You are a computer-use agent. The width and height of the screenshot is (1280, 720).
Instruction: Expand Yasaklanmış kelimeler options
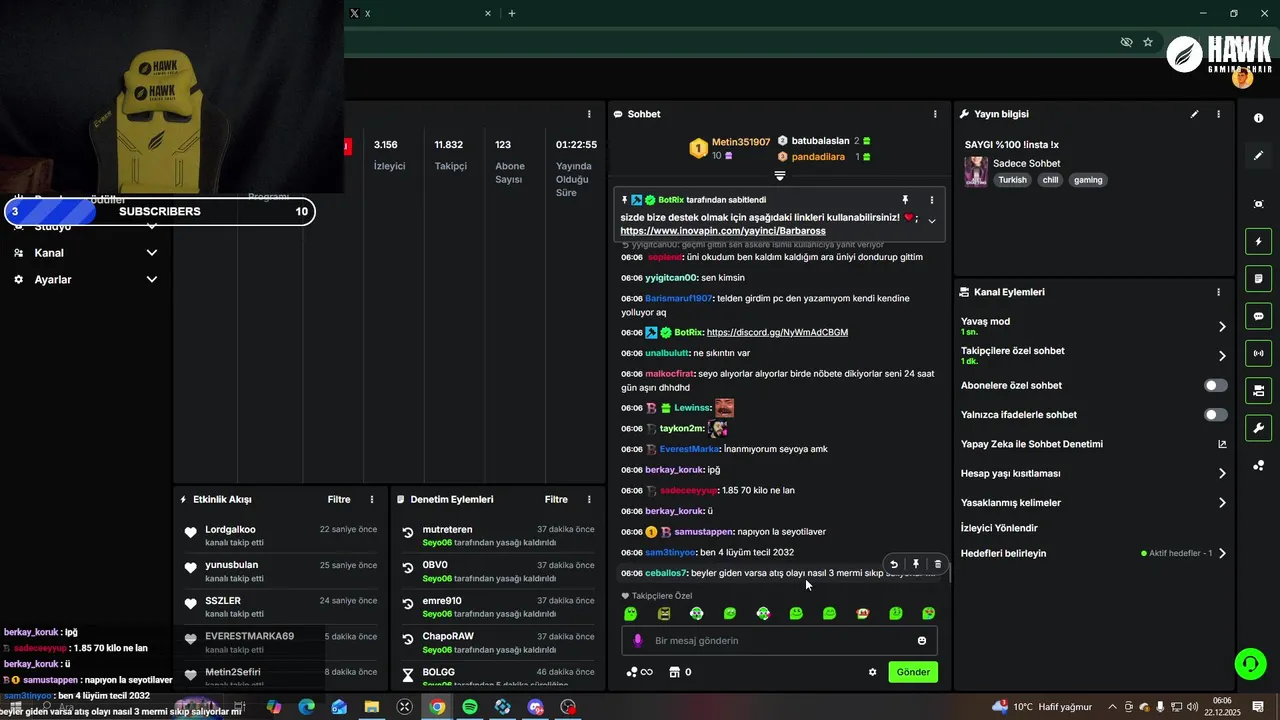(x=1222, y=503)
